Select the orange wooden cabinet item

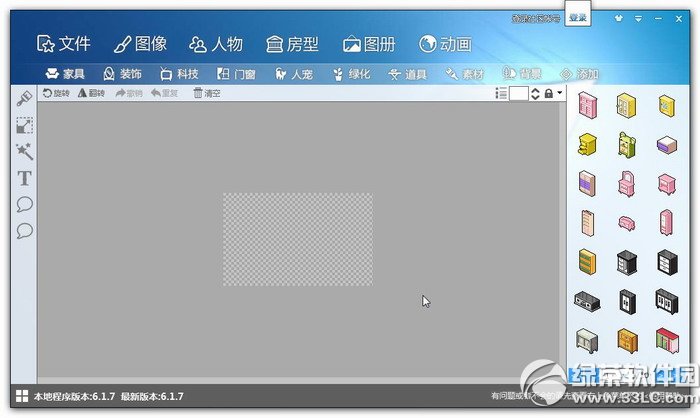tap(627, 341)
